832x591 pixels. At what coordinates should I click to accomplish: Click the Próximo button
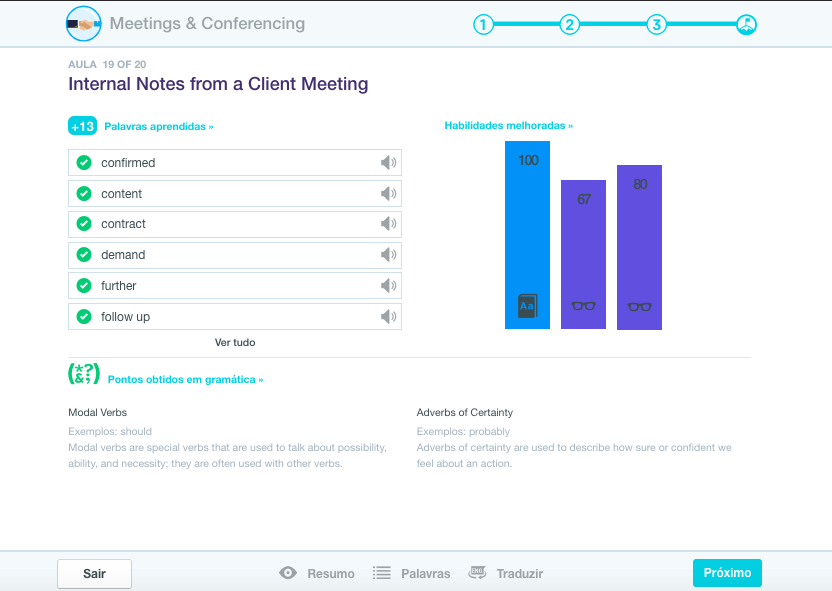[727, 573]
